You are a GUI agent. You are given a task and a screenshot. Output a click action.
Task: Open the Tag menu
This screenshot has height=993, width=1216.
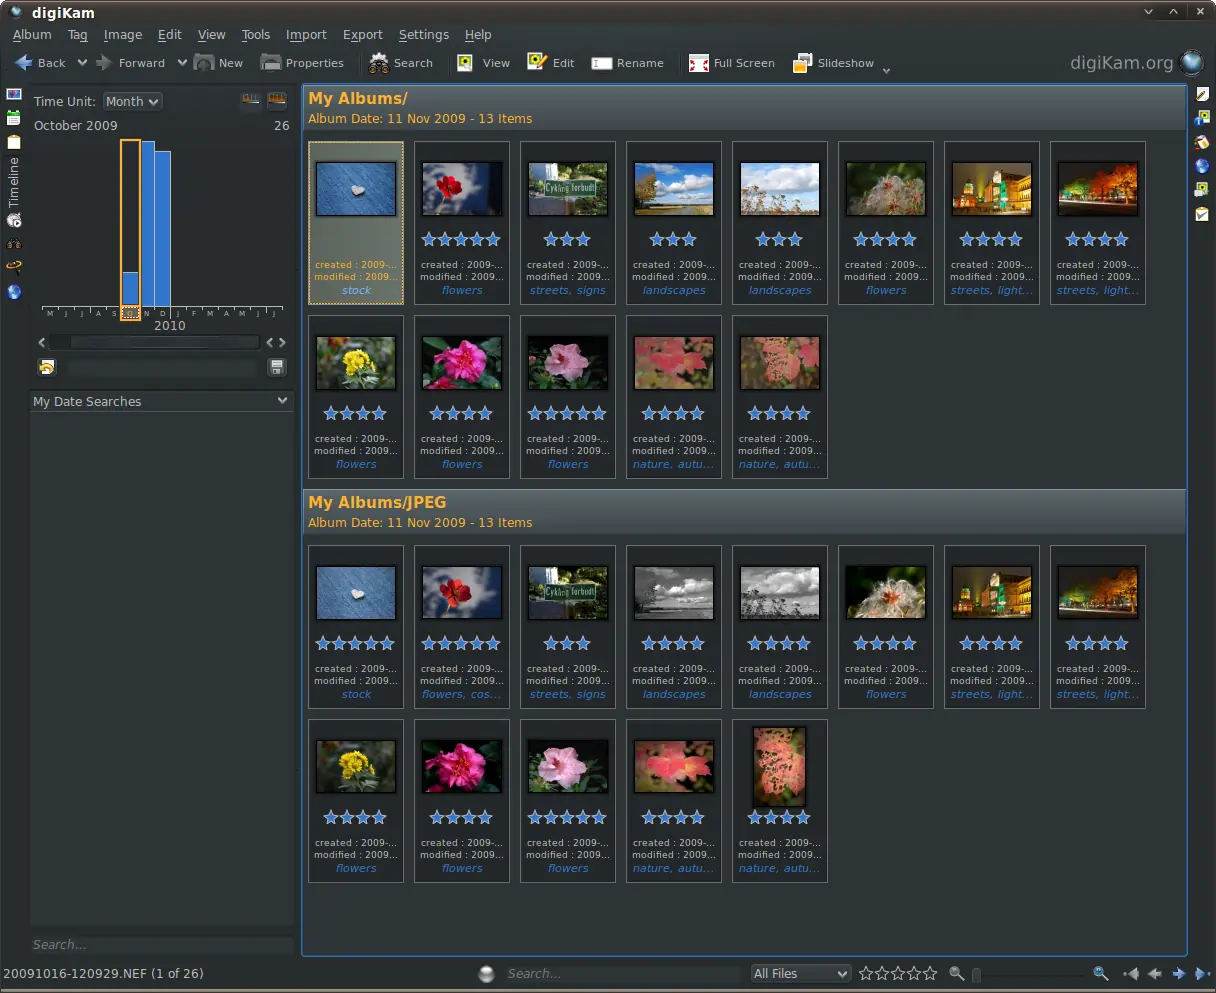tap(78, 34)
